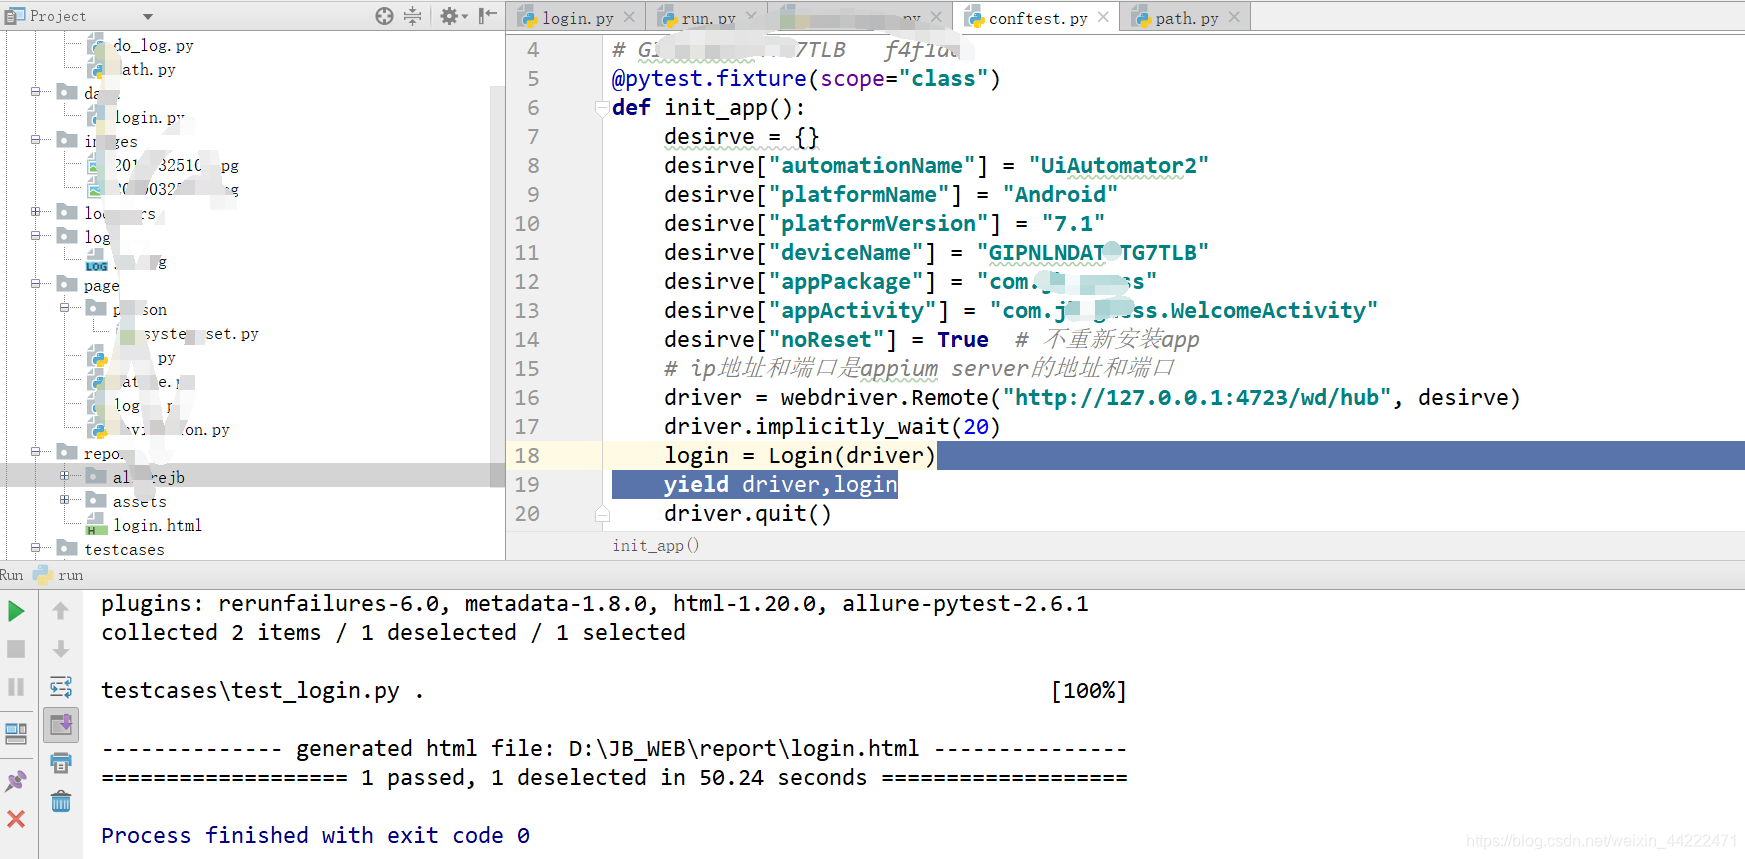Screen dimensions: 1745x859
Task: Close the login.py tab
Action: tap(629, 17)
